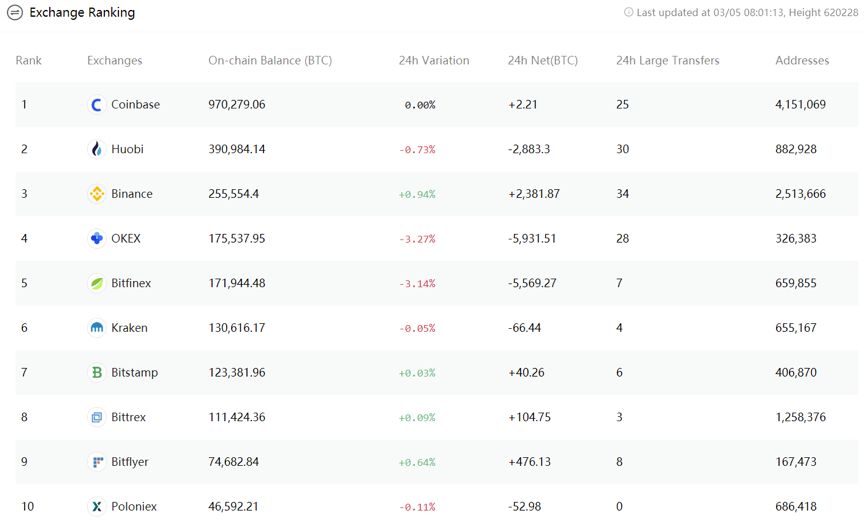Click the Last updated timestamp text

coord(747,12)
